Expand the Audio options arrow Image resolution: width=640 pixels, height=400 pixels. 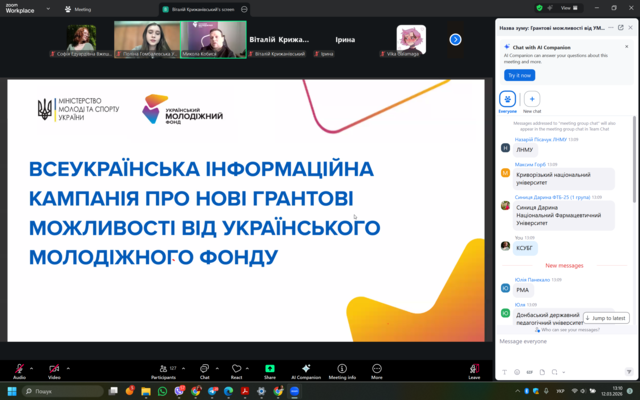click(x=32, y=366)
